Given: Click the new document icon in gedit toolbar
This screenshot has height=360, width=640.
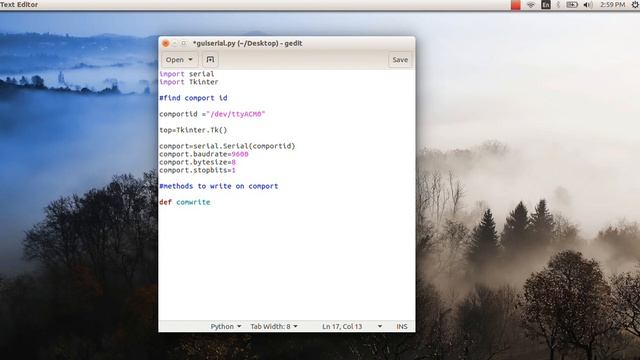Looking at the screenshot, I should pyautogui.click(x=210, y=60).
